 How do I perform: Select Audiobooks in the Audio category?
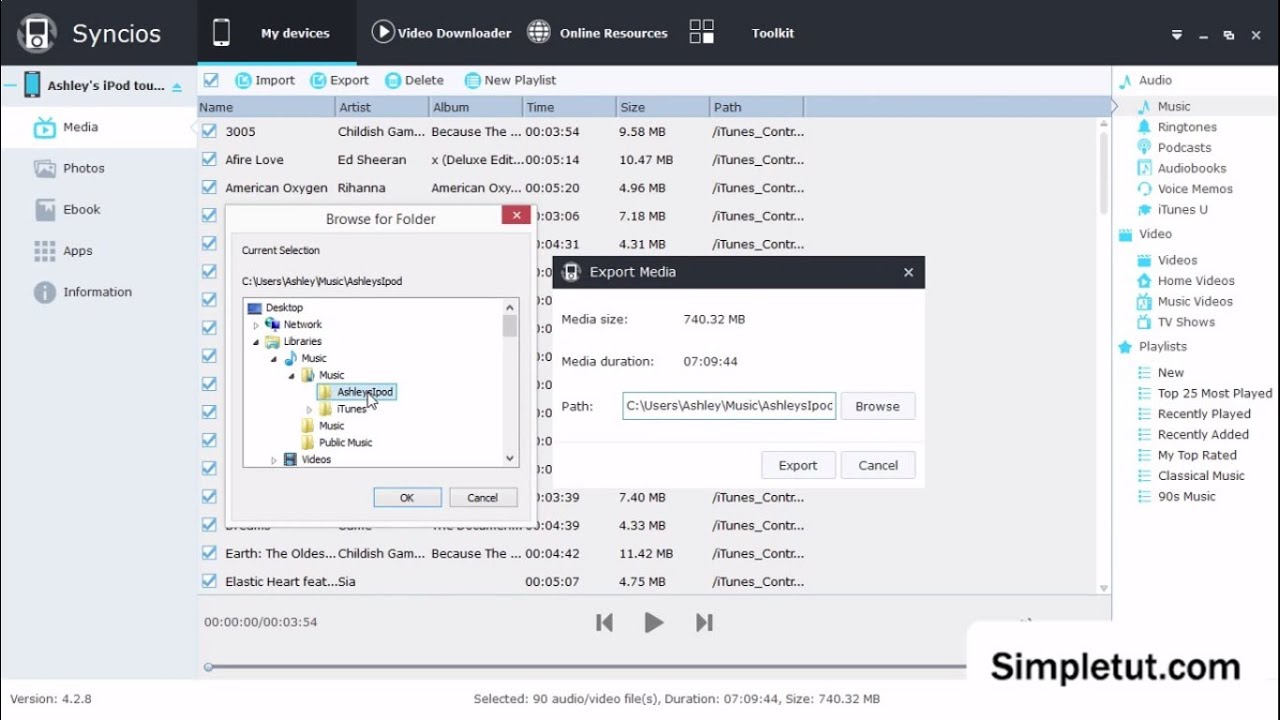pos(1192,168)
